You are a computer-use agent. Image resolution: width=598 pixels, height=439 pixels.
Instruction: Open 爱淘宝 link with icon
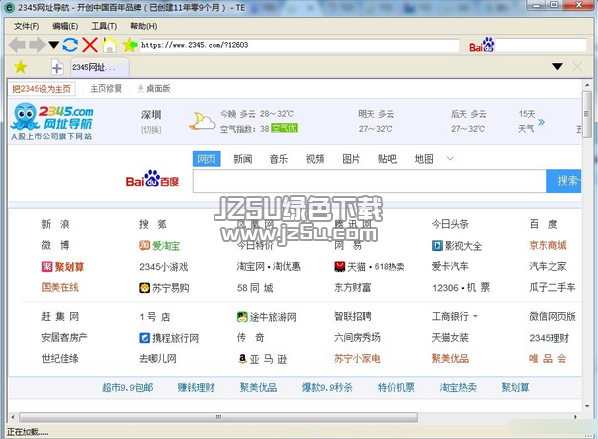pos(159,246)
